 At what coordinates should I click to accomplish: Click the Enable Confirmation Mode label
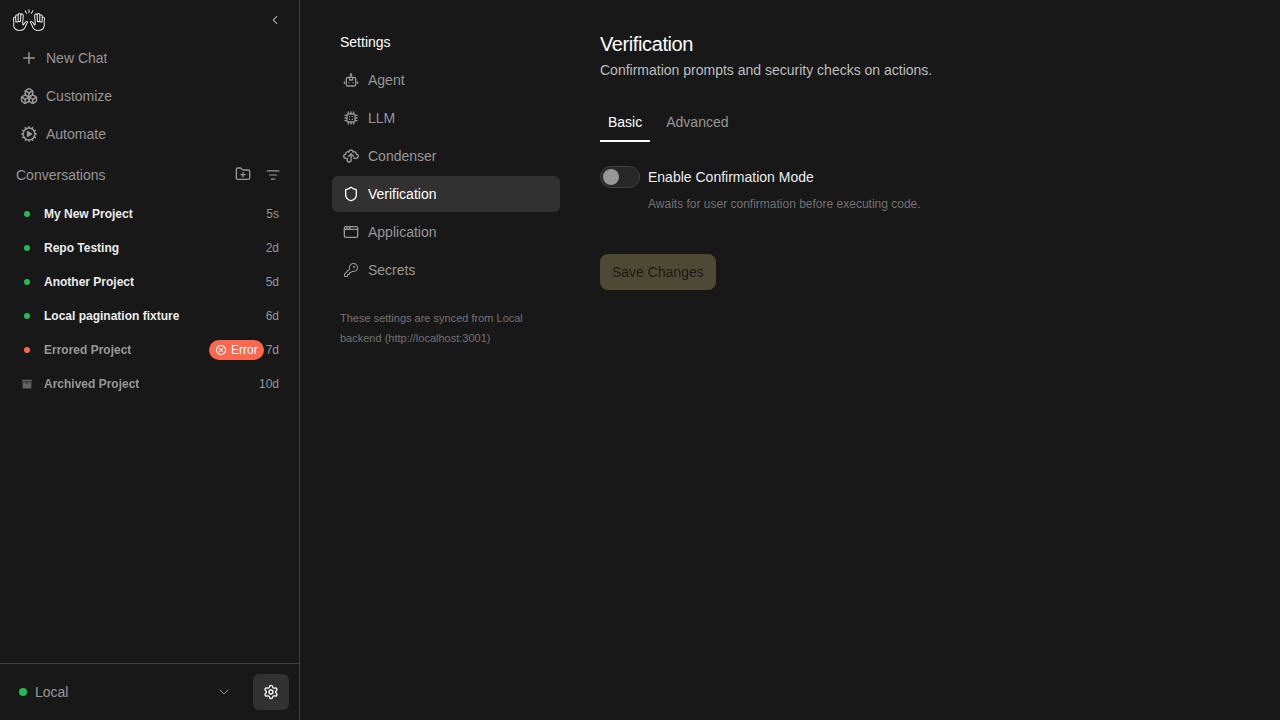731,177
